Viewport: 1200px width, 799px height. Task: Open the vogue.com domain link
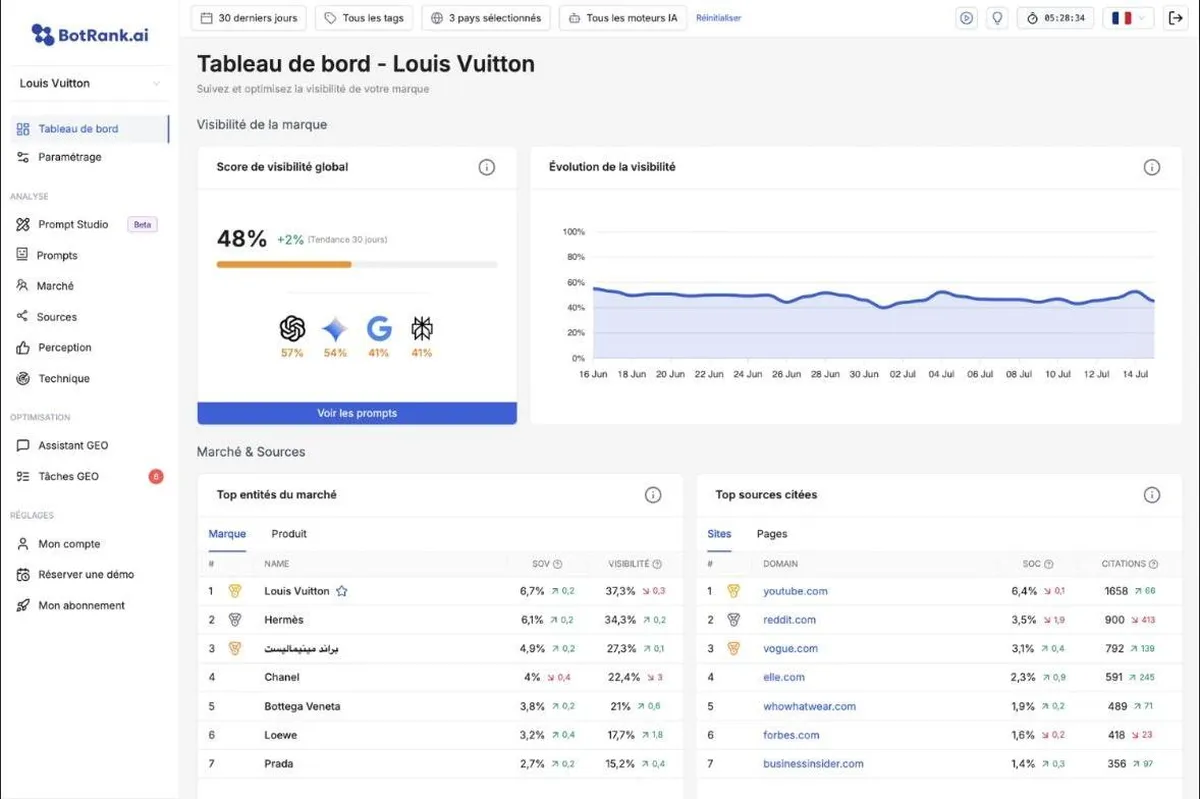(790, 648)
